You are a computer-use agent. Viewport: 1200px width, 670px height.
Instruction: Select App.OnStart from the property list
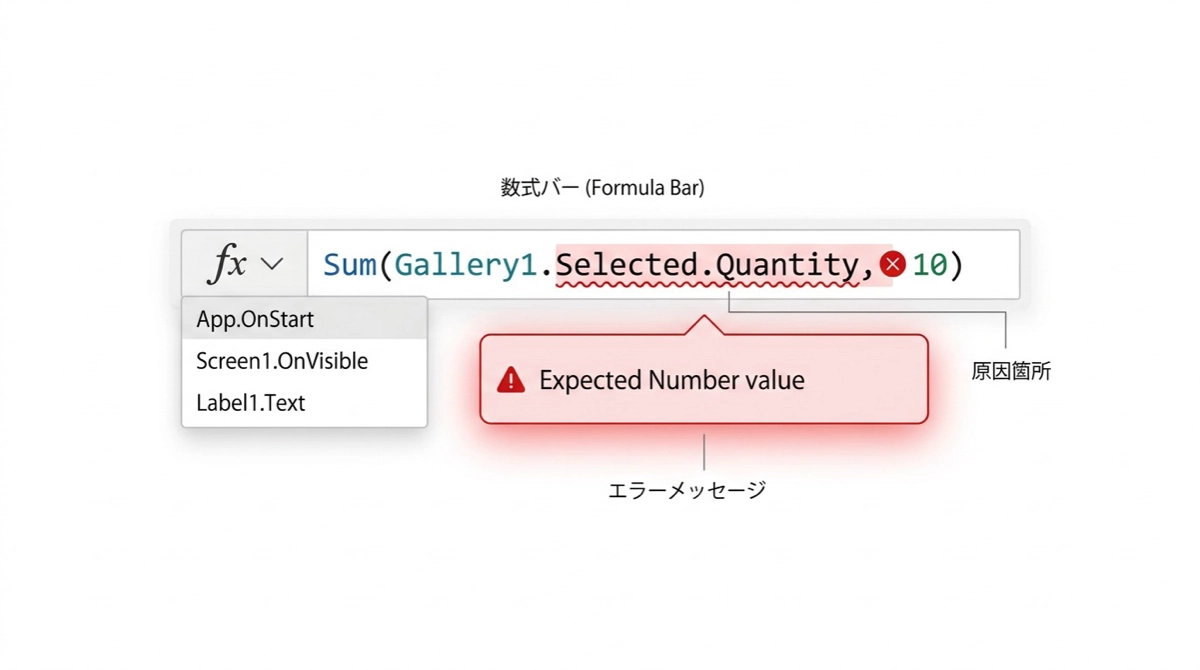[255, 320]
